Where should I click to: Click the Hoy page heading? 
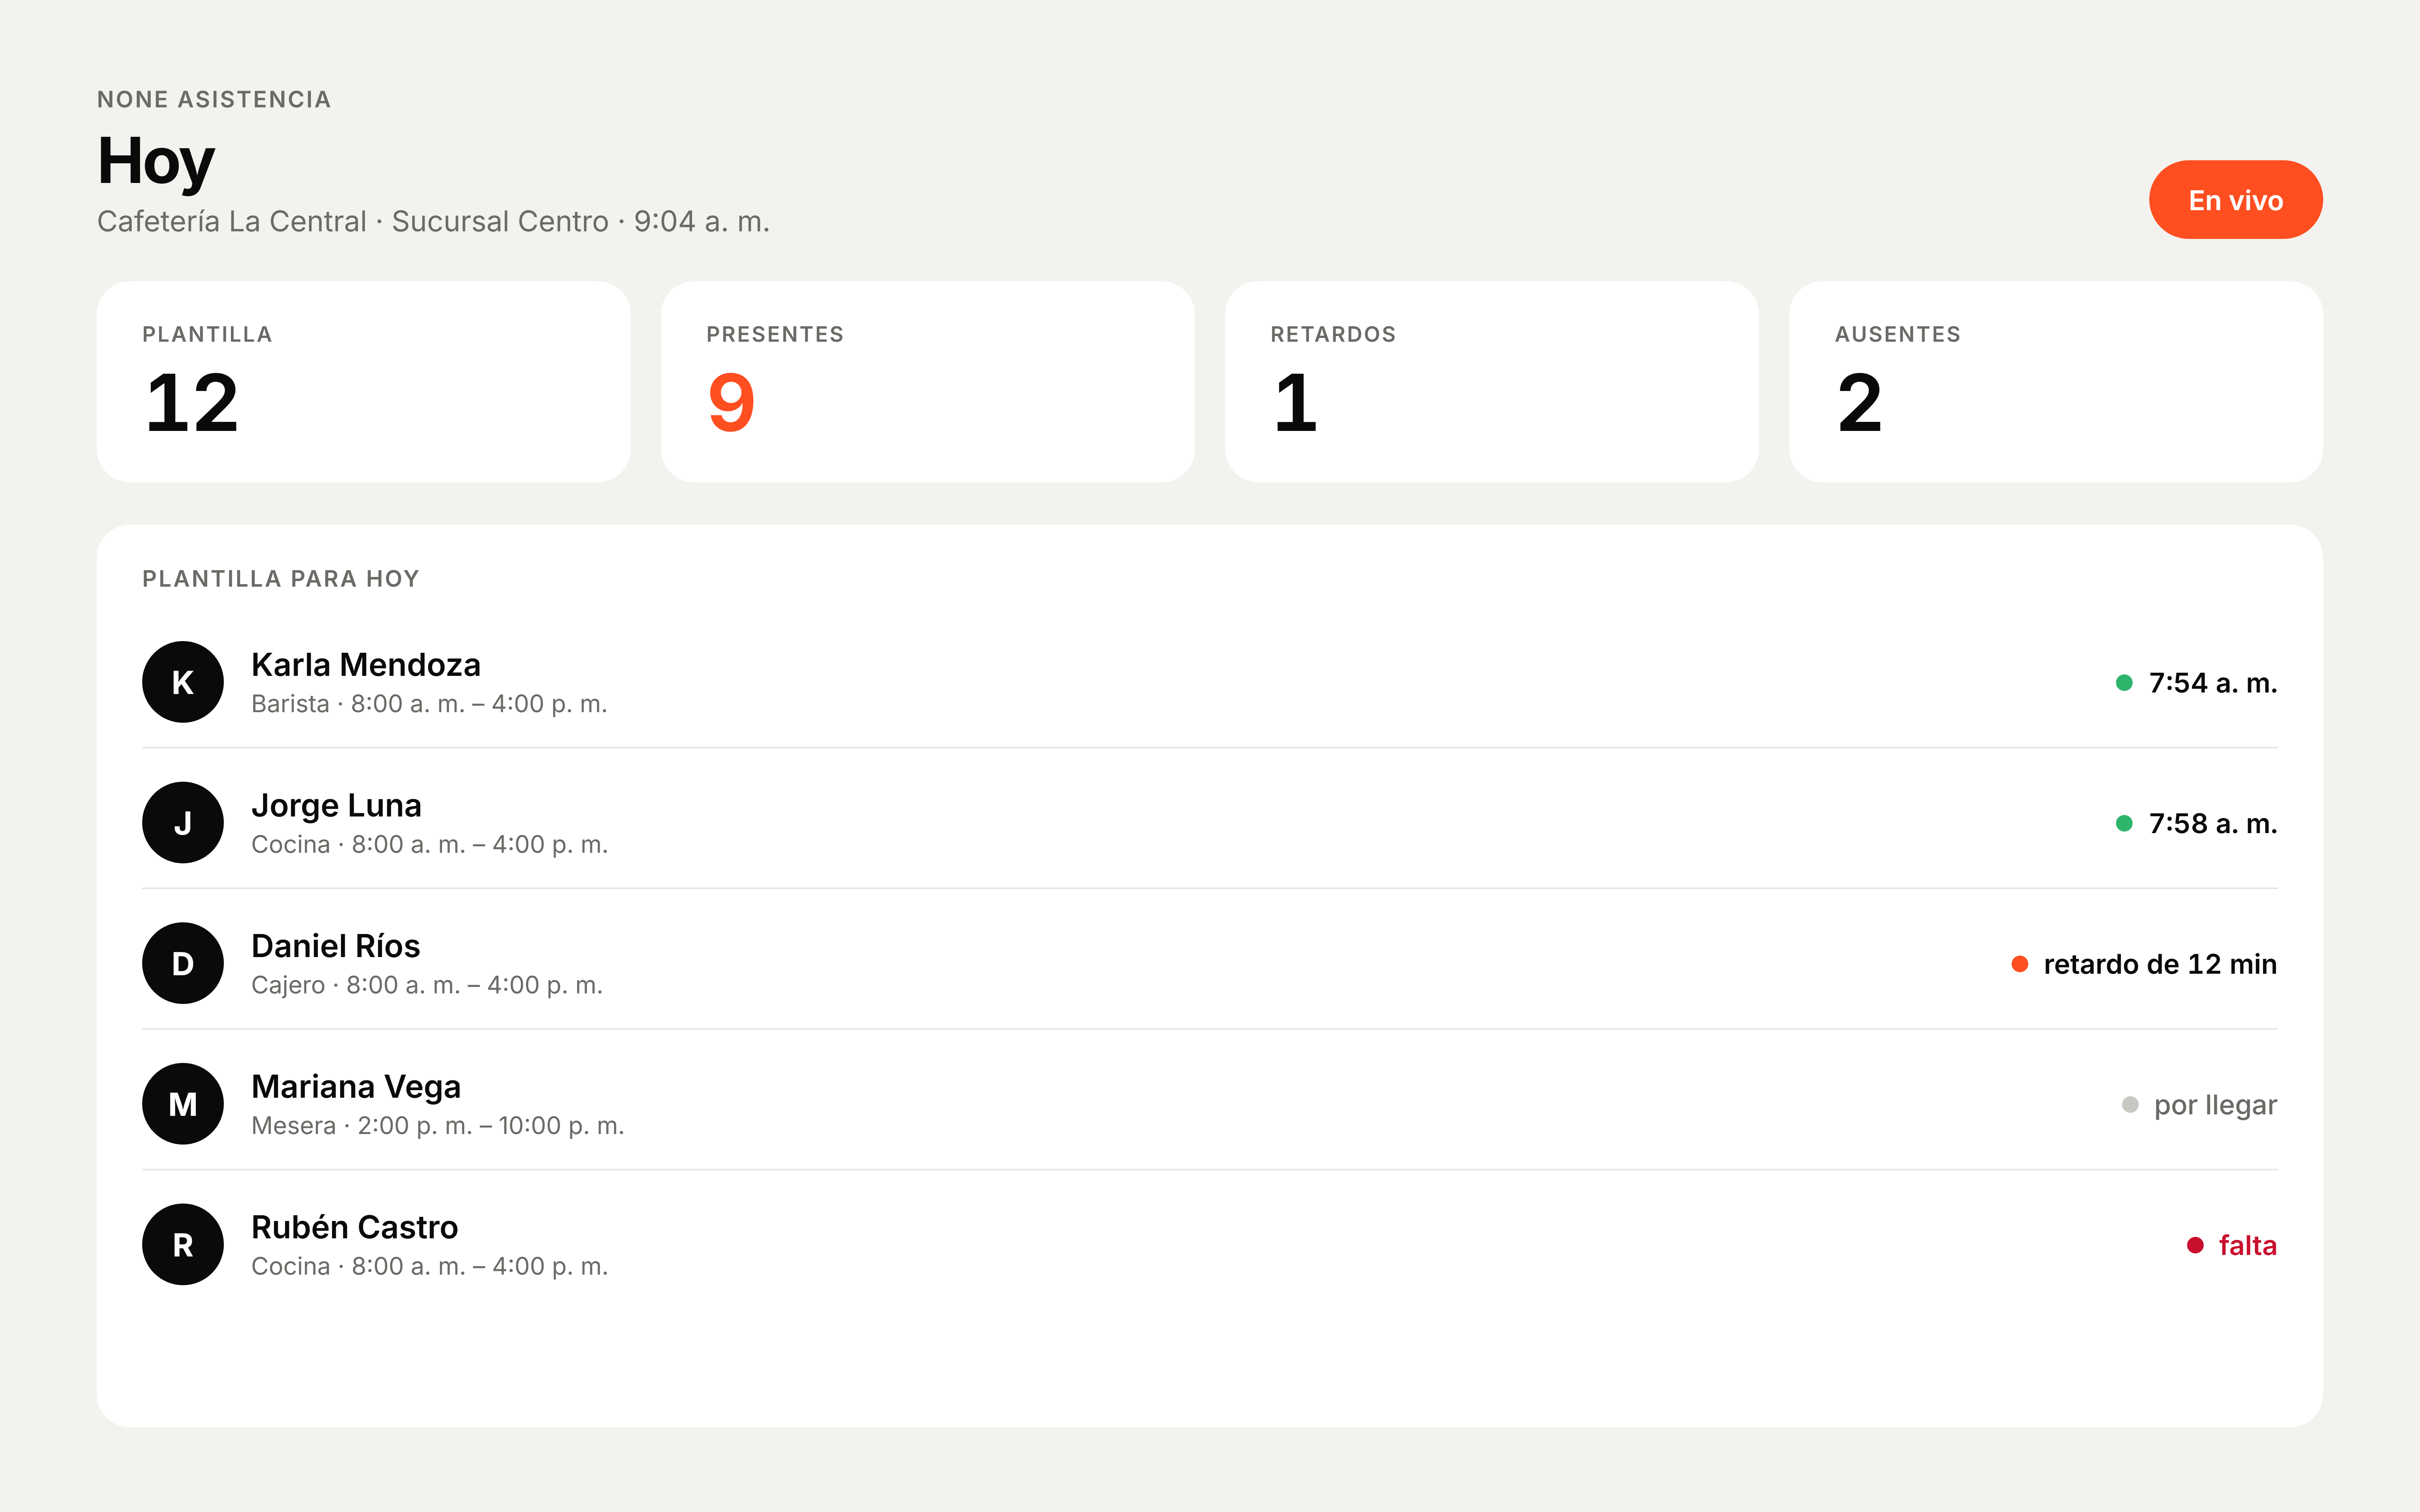(156, 163)
